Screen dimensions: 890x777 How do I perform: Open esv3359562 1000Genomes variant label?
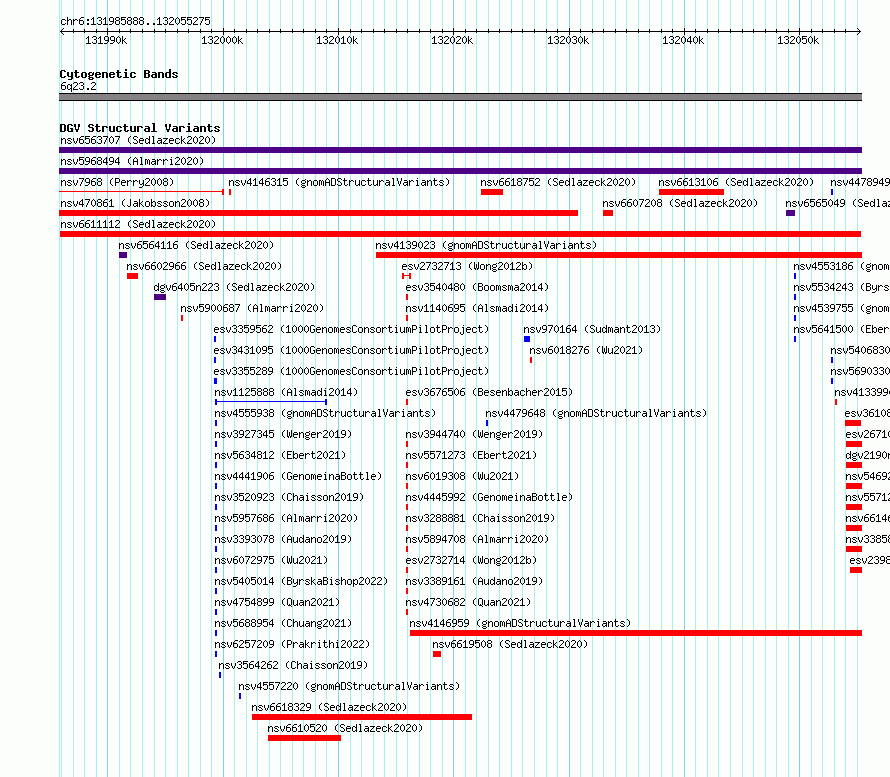[351, 329]
